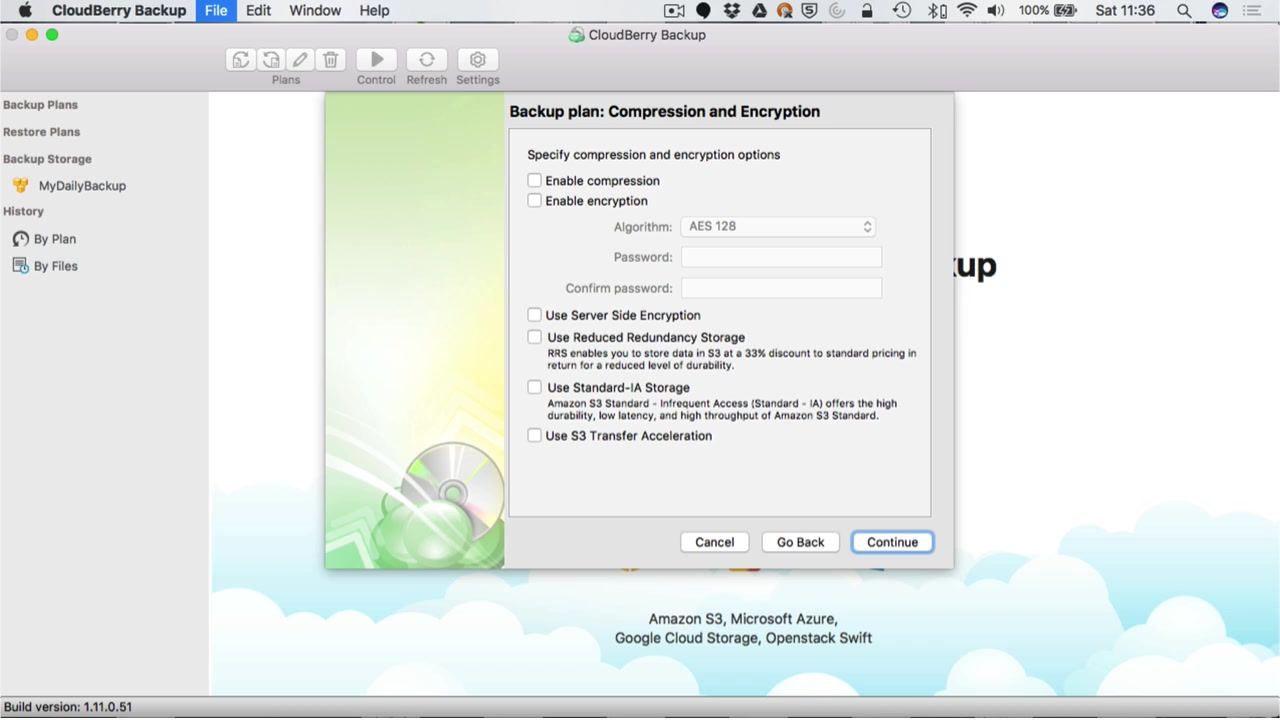Enable compression checkbox
The width and height of the screenshot is (1280, 720).
[x=535, y=181]
